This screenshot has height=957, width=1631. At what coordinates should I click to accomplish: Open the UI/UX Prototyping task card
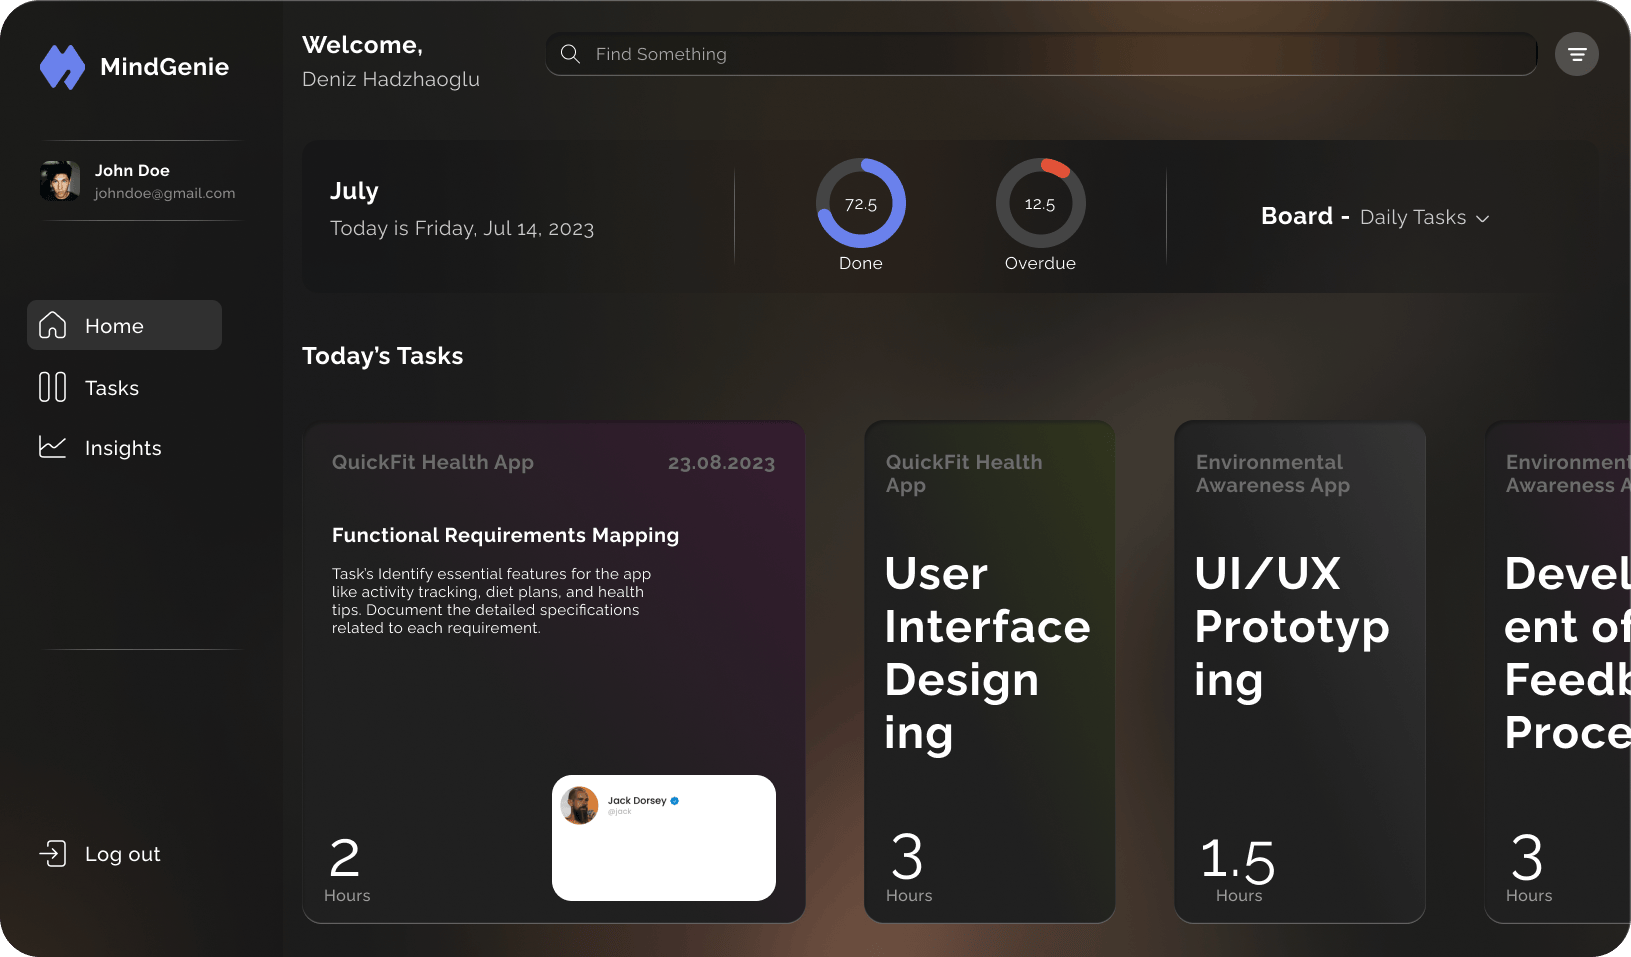click(x=1299, y=671)
